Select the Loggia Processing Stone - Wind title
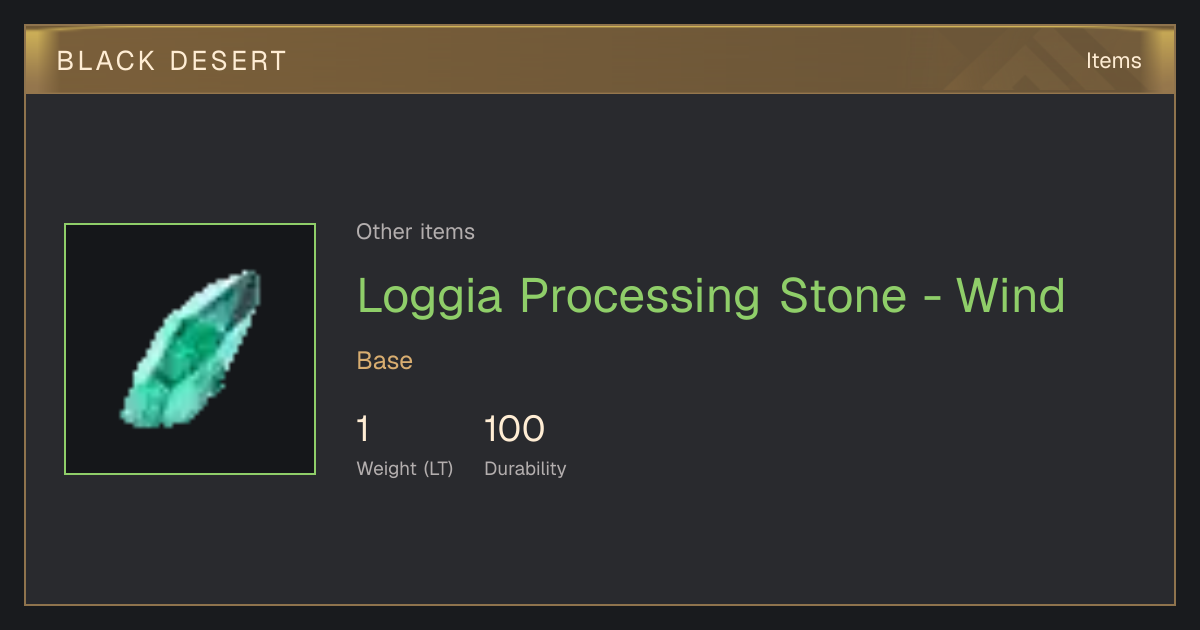 coord(711,297)
